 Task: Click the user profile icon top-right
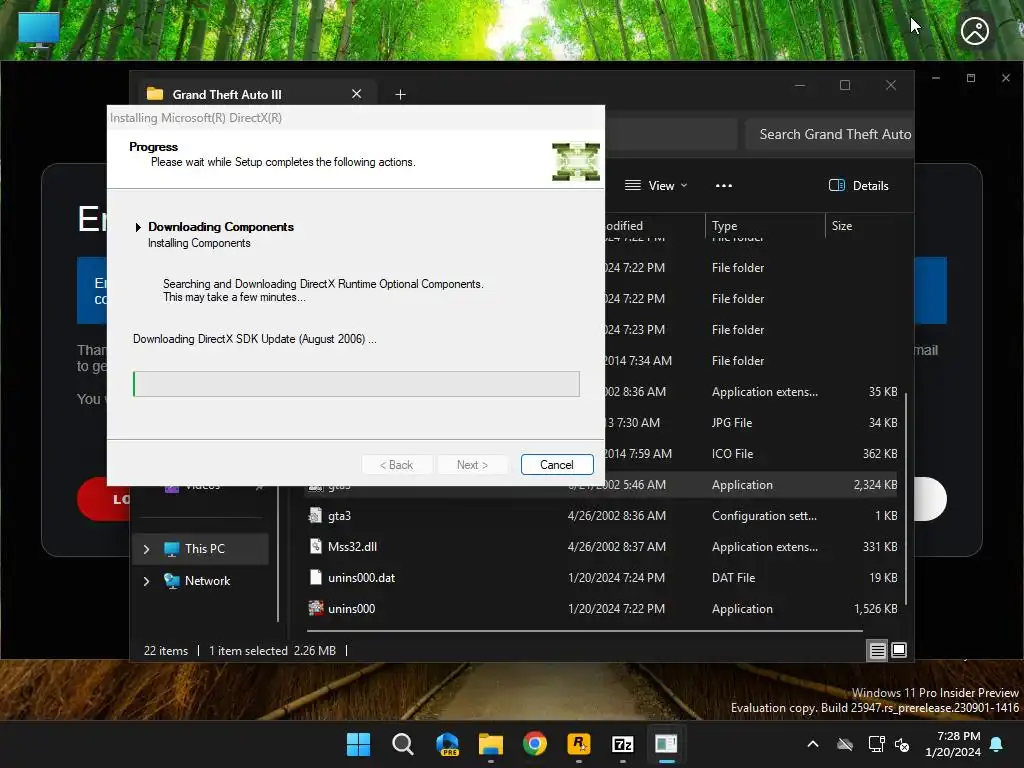coord(974,31)
